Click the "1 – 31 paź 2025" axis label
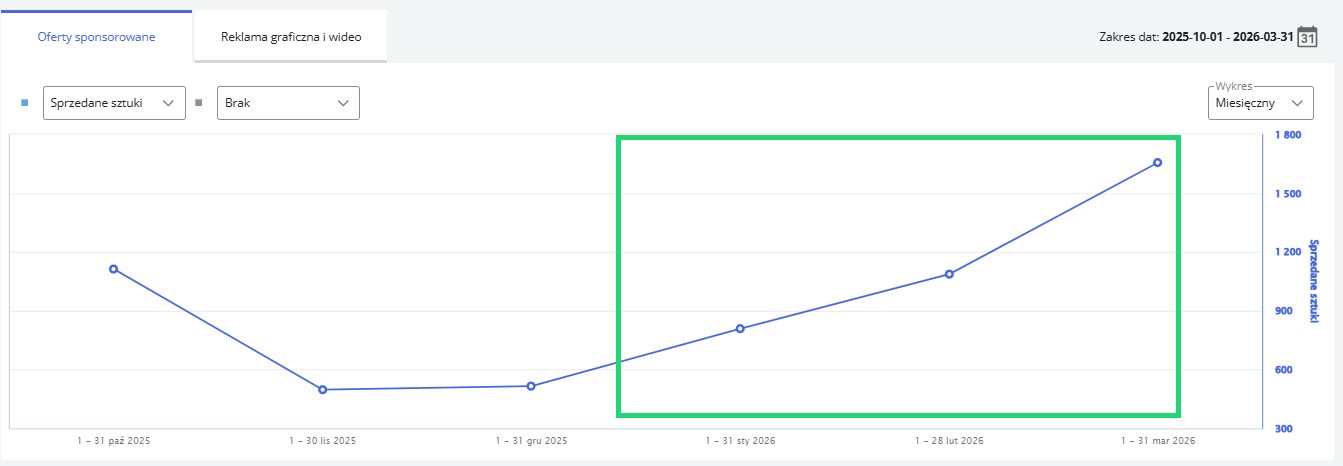 coord(114,440)
